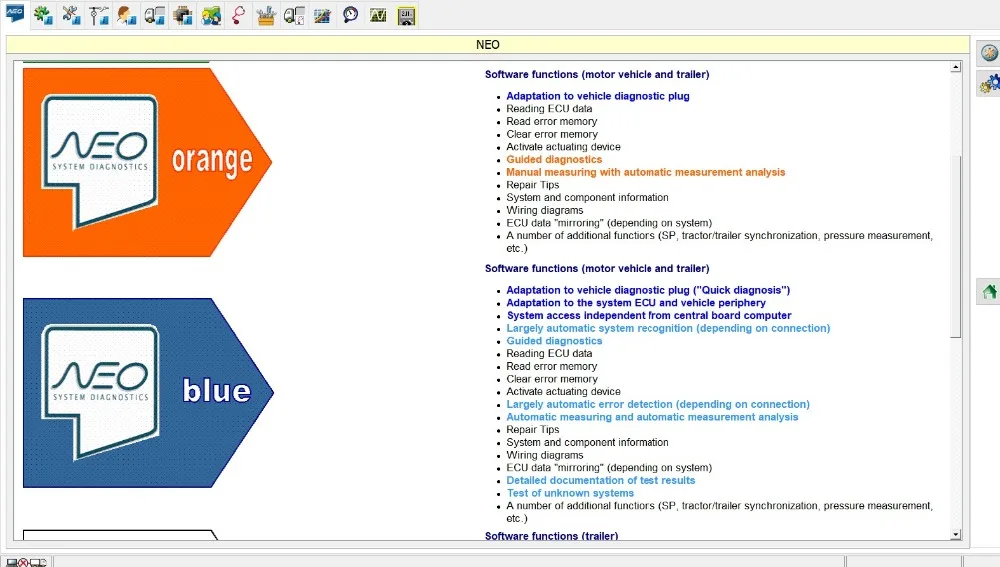Select the wrench and screwdriver info icon

[71, 15]
